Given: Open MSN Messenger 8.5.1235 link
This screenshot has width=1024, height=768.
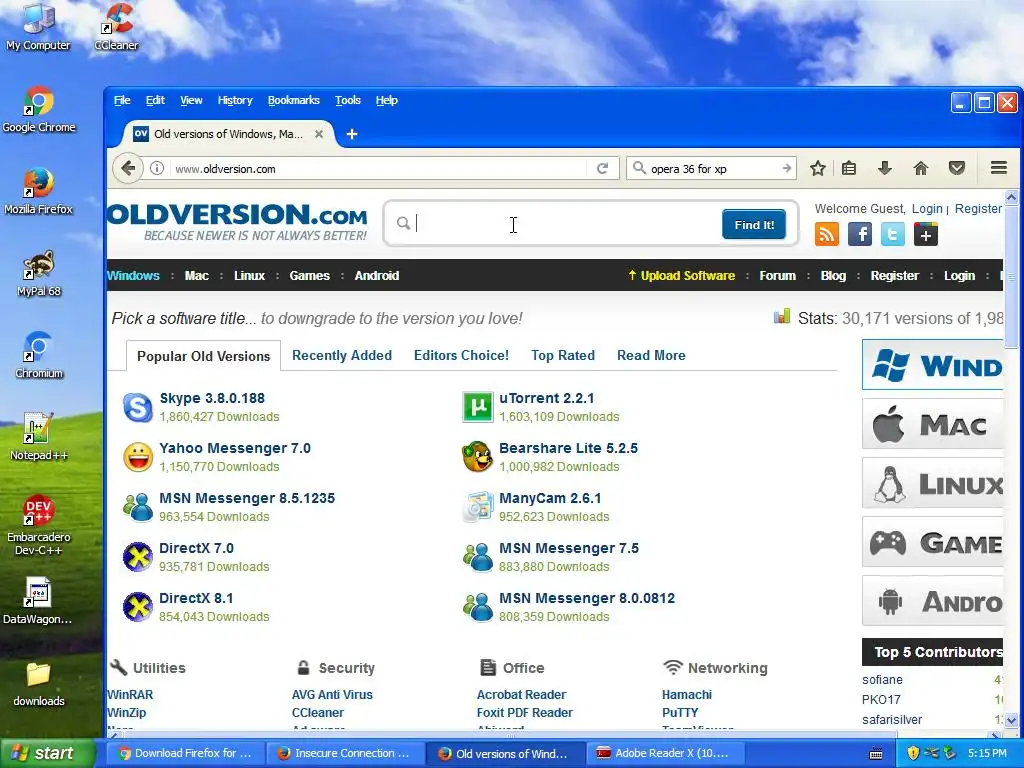Looking at the screenshot, I should click(247, 498).
